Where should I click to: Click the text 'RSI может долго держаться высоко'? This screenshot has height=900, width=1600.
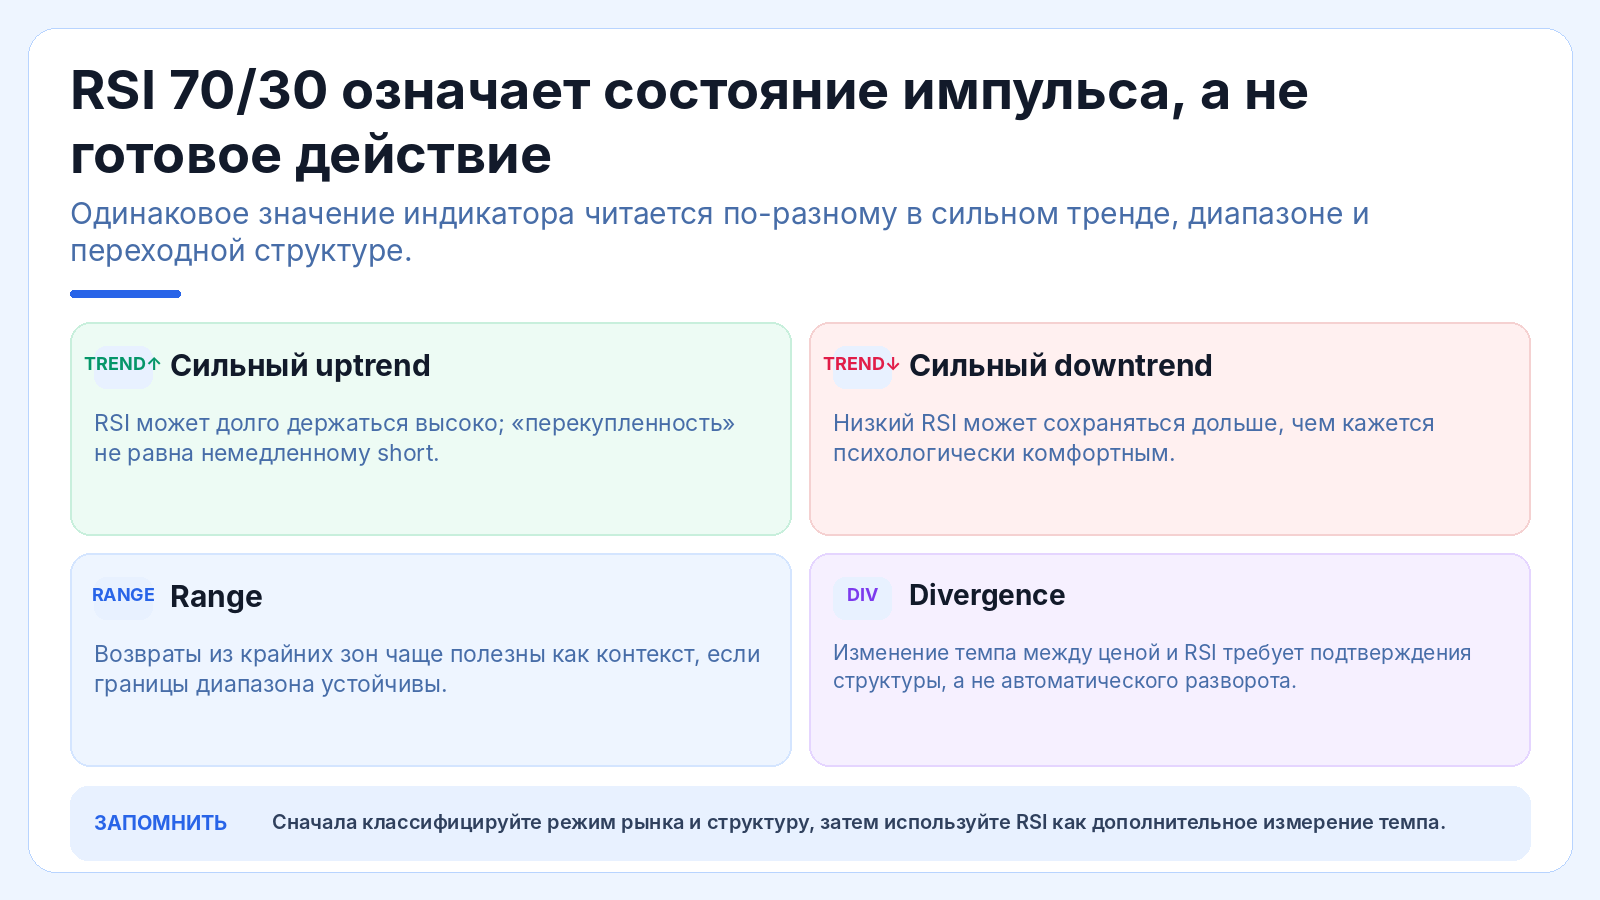click(414, 438)
